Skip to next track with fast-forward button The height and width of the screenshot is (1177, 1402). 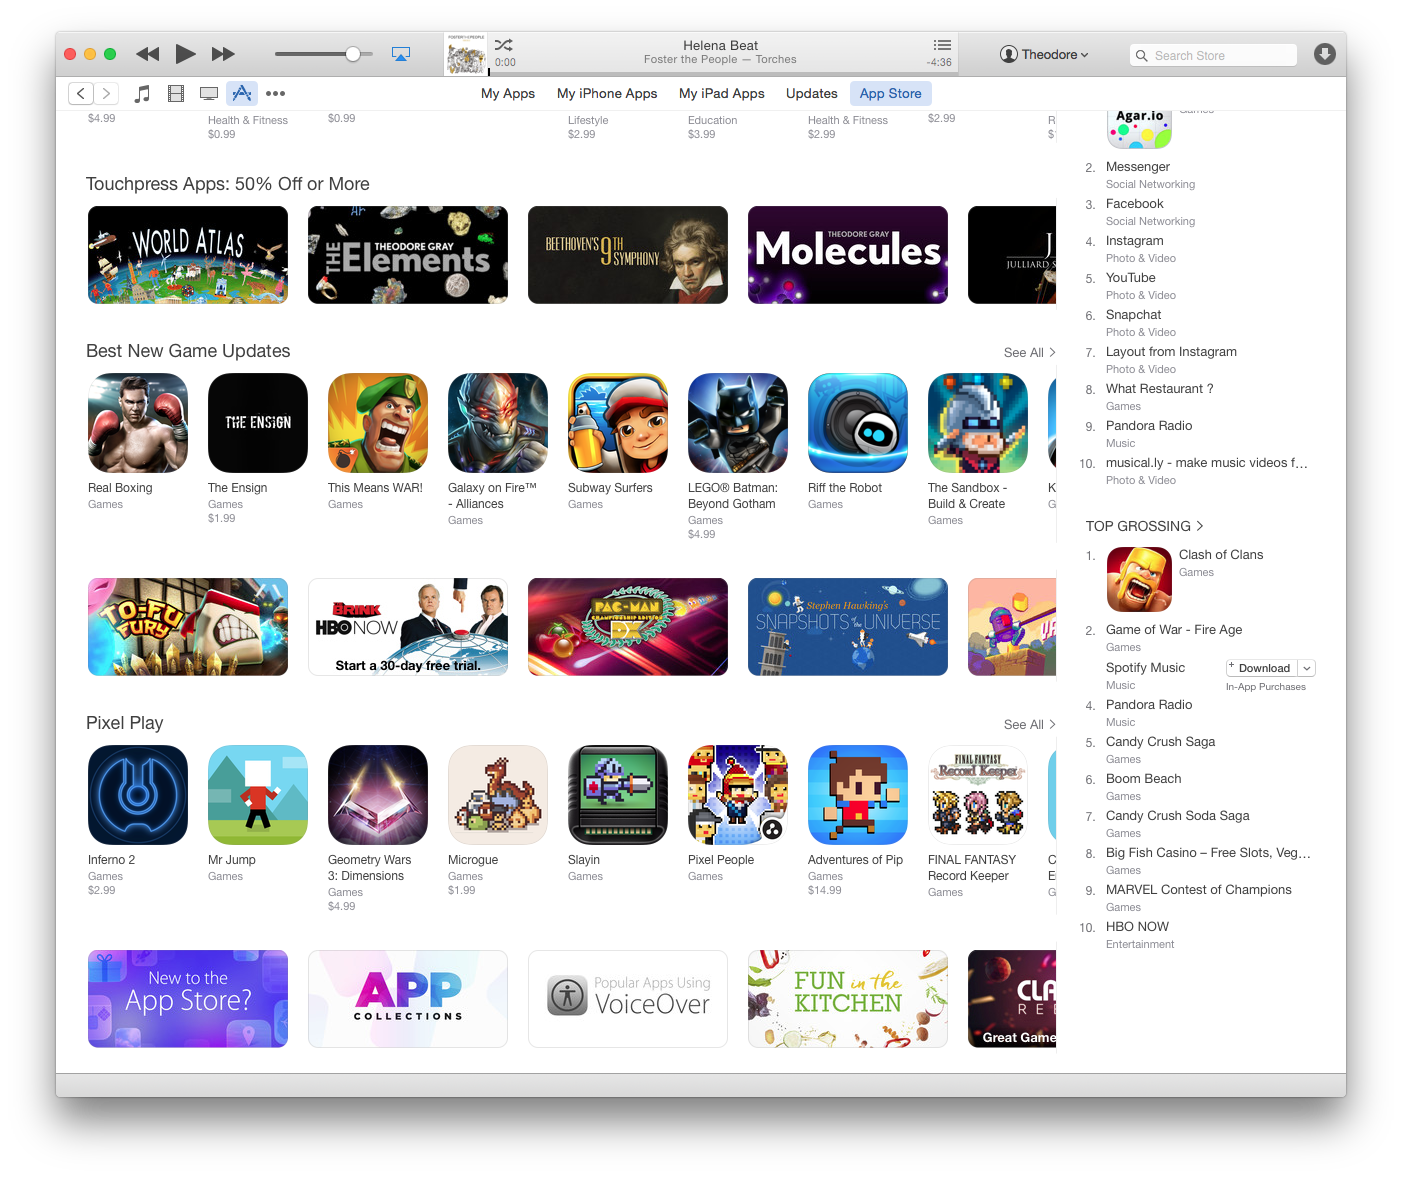(x=223, y=54)
